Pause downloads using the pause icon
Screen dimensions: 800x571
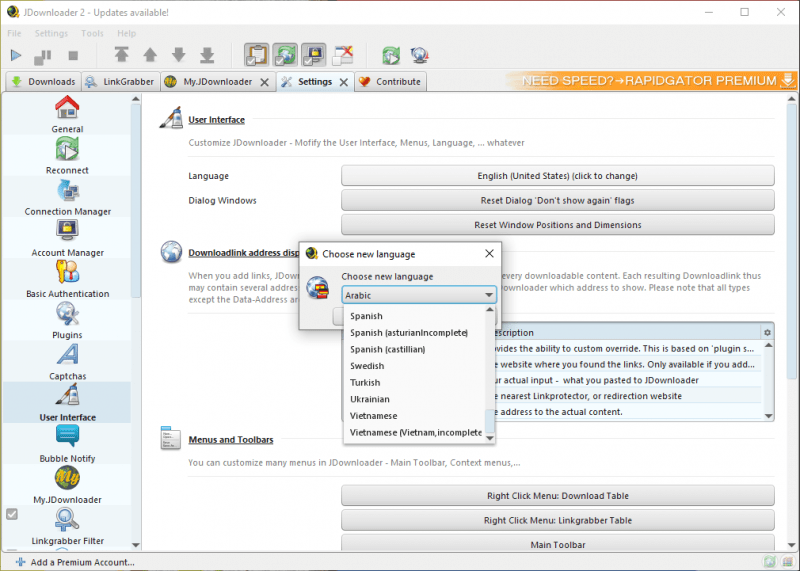(x=43, y=56)
